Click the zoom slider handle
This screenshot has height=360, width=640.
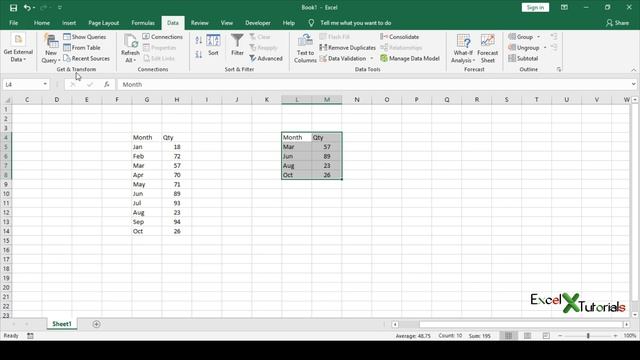point(588,336)
